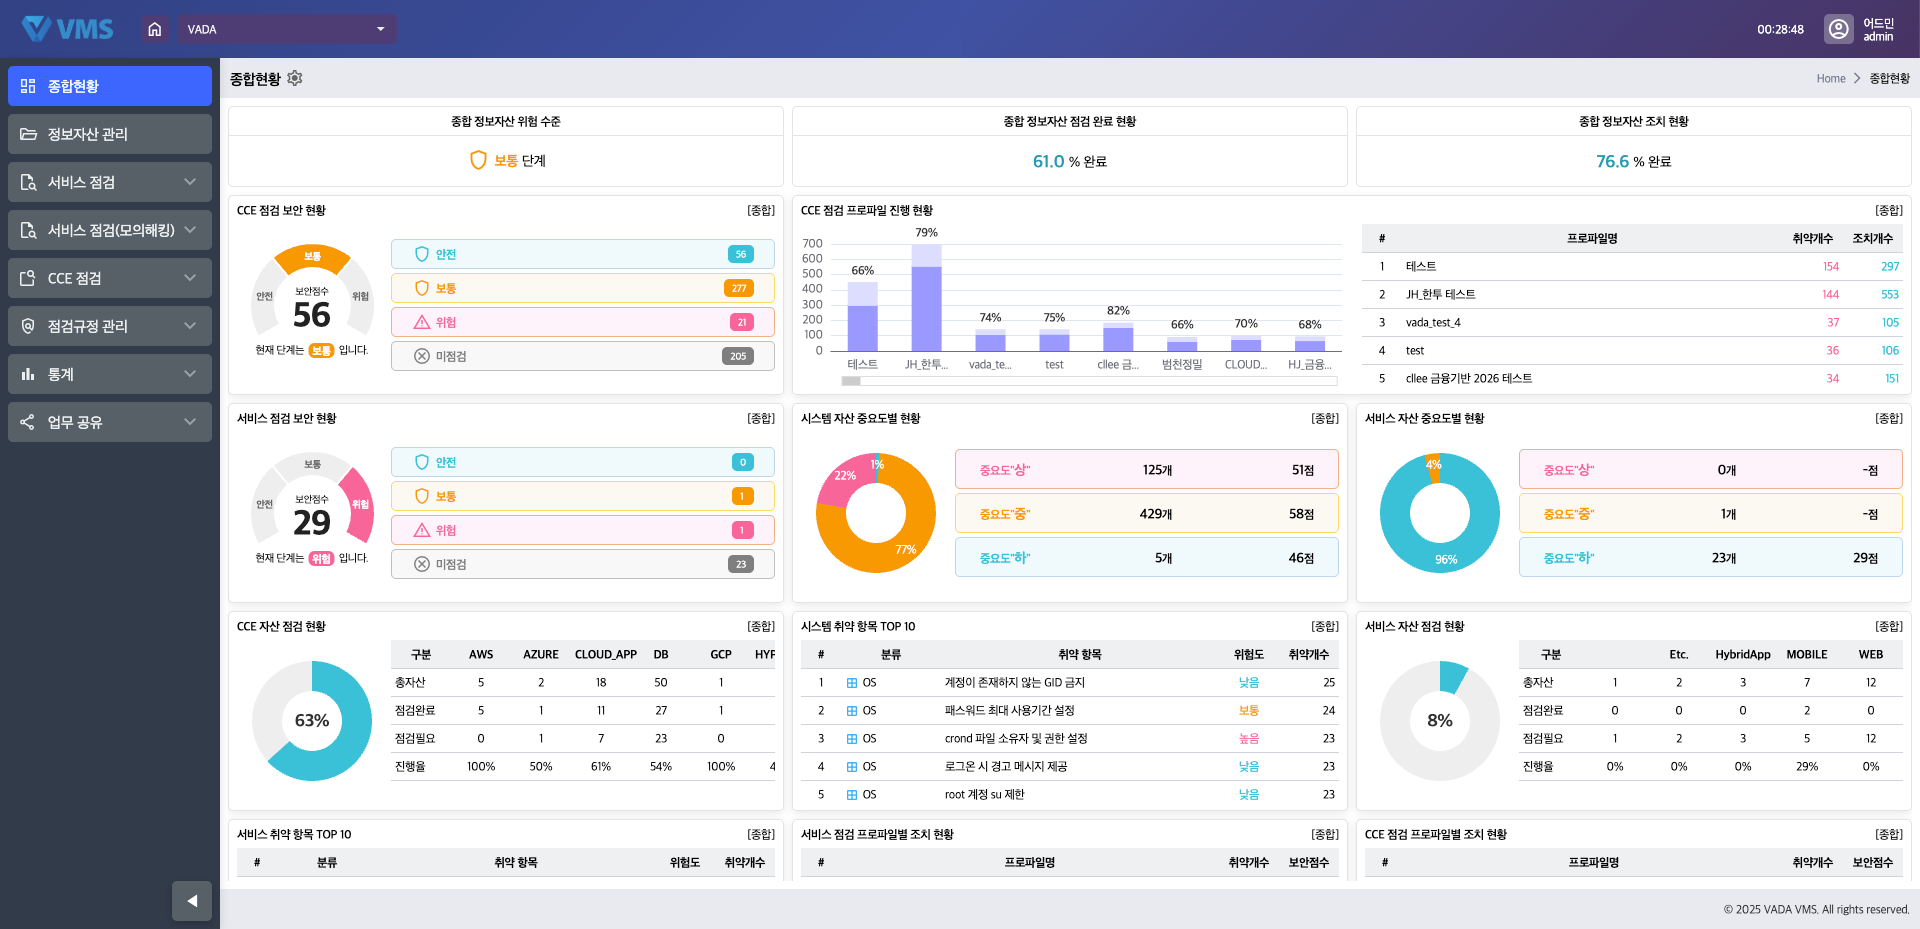Click 중요도"상" row showing 125개
1920x929 pixels.
[x=1147, y=470]
